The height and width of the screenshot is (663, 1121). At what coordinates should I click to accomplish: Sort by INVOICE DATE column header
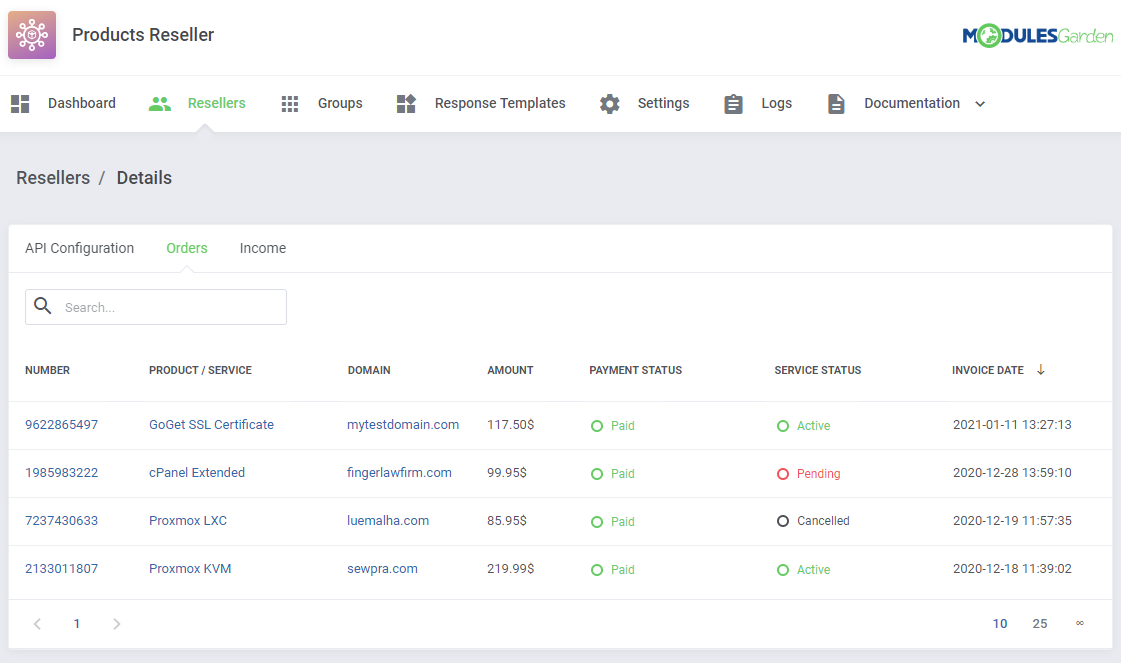click(987, 370)
